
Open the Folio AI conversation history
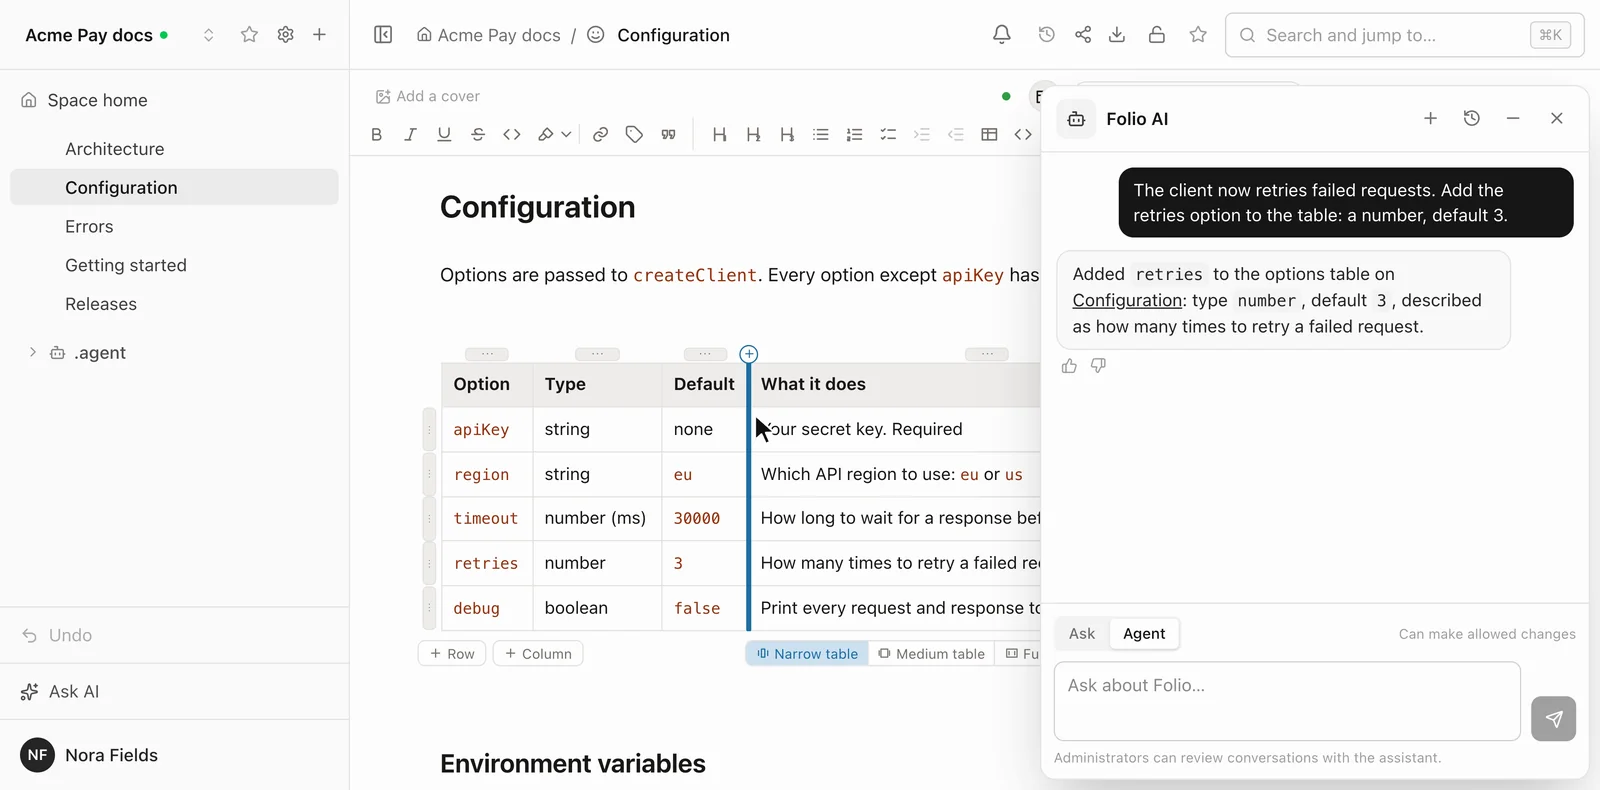(x=1472, y=118)
